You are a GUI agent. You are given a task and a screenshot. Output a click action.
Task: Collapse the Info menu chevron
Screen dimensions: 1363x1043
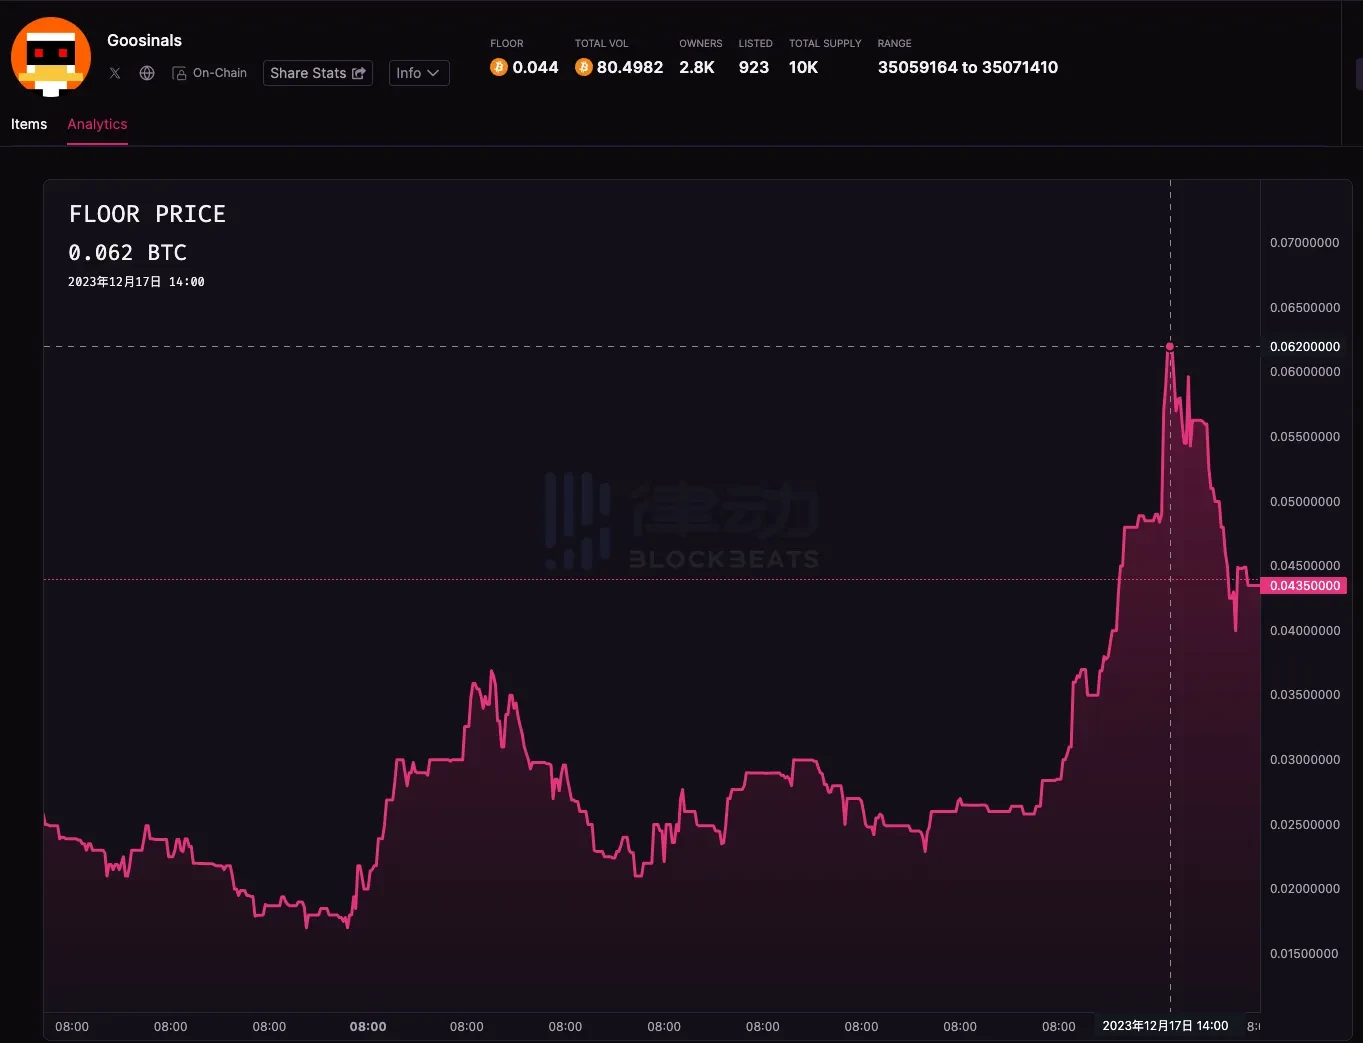[432, 73]
